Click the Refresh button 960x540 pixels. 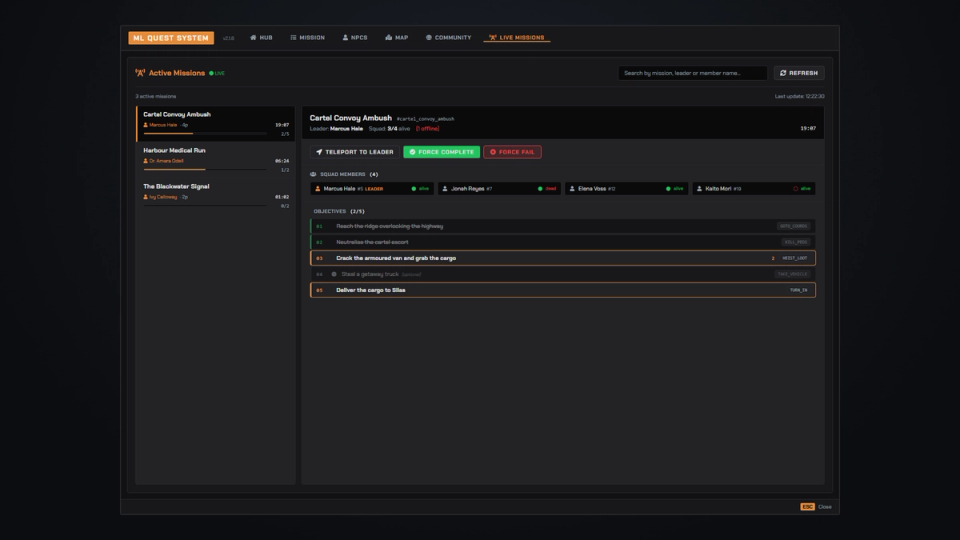click(x=799, y=73)
